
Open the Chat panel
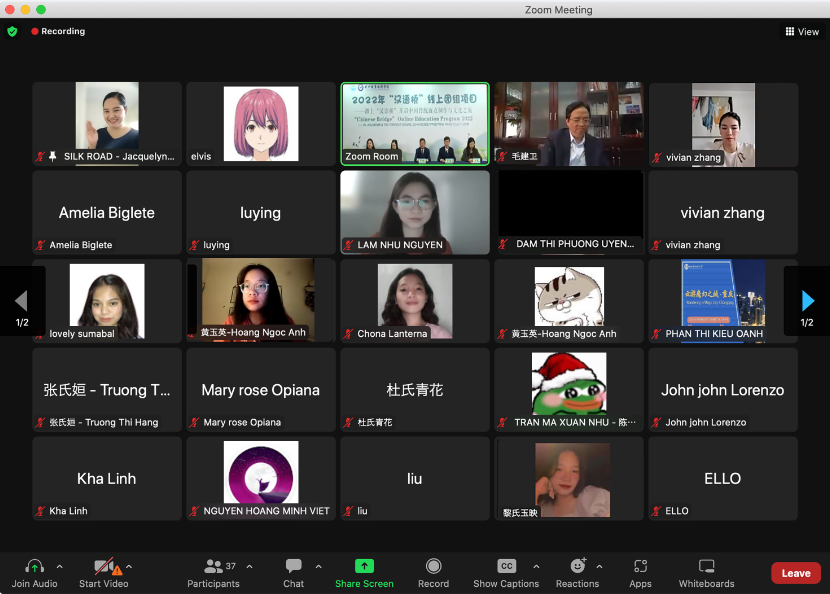click(293, 567)
